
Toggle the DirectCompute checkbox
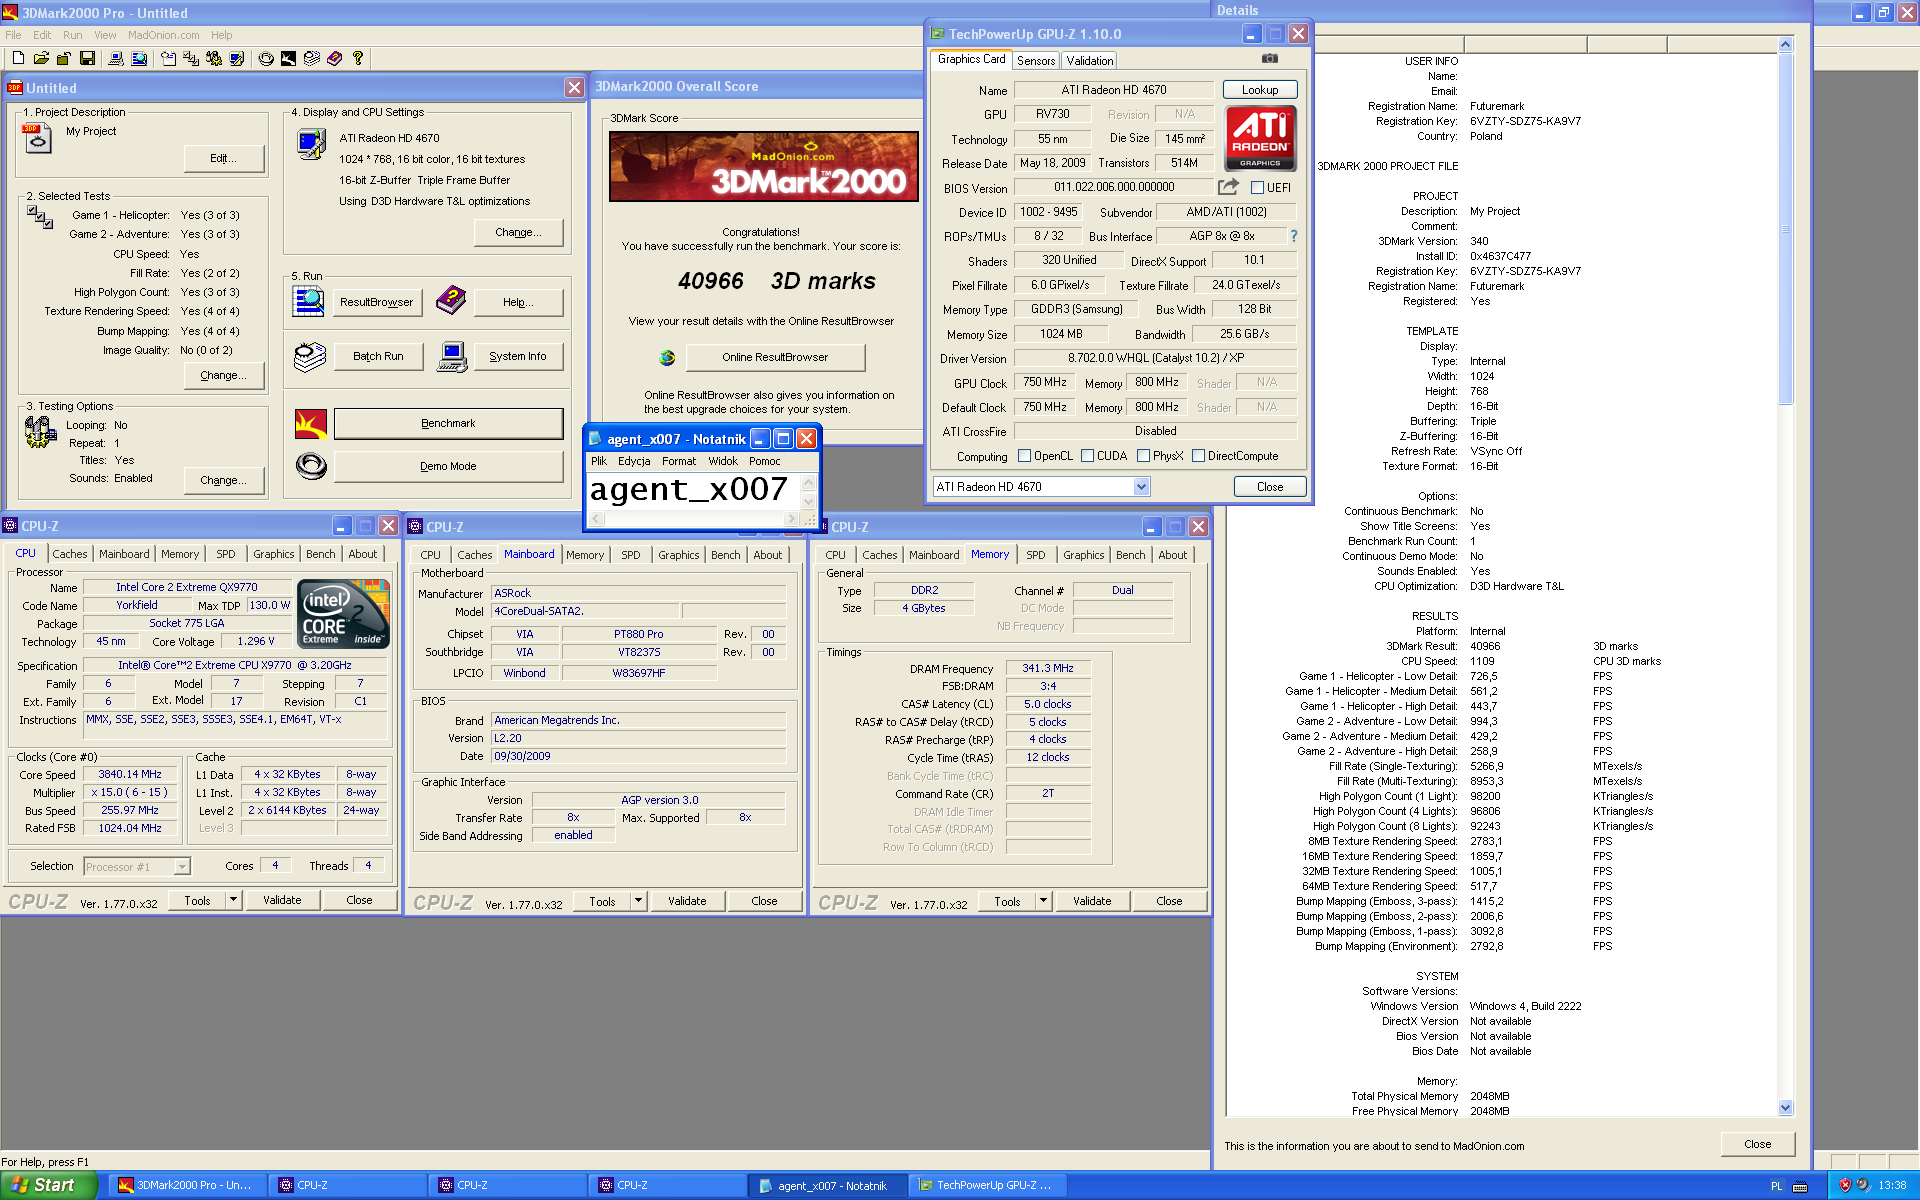click(1198, 456)
